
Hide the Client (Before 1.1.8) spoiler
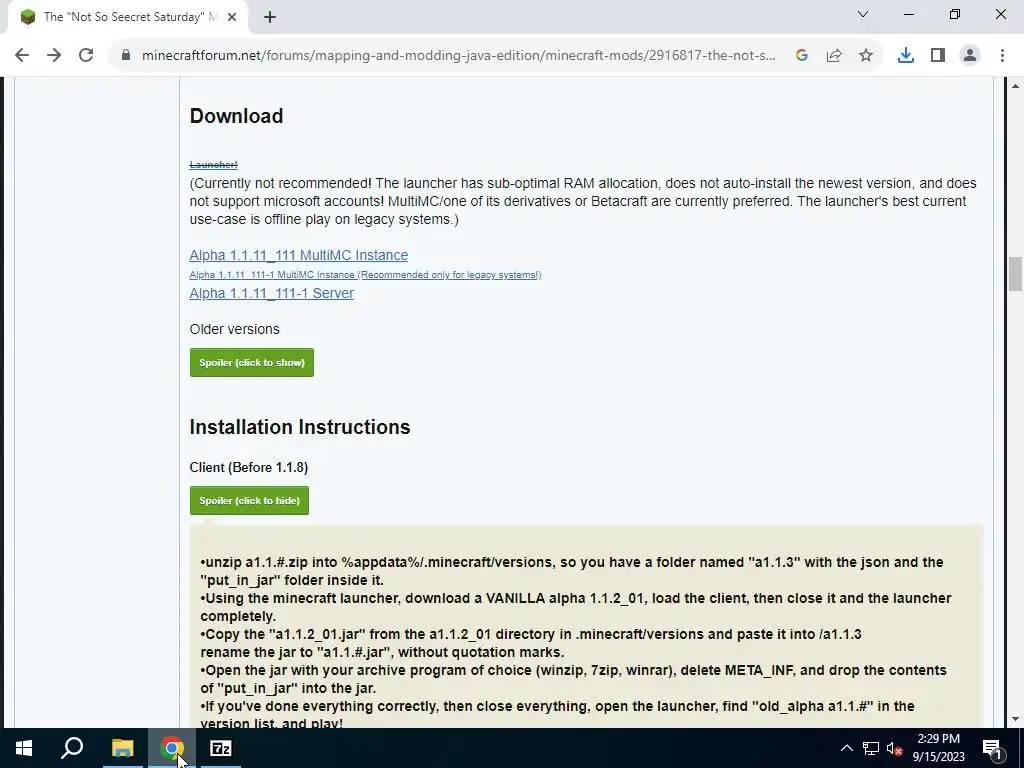[249, 500]
